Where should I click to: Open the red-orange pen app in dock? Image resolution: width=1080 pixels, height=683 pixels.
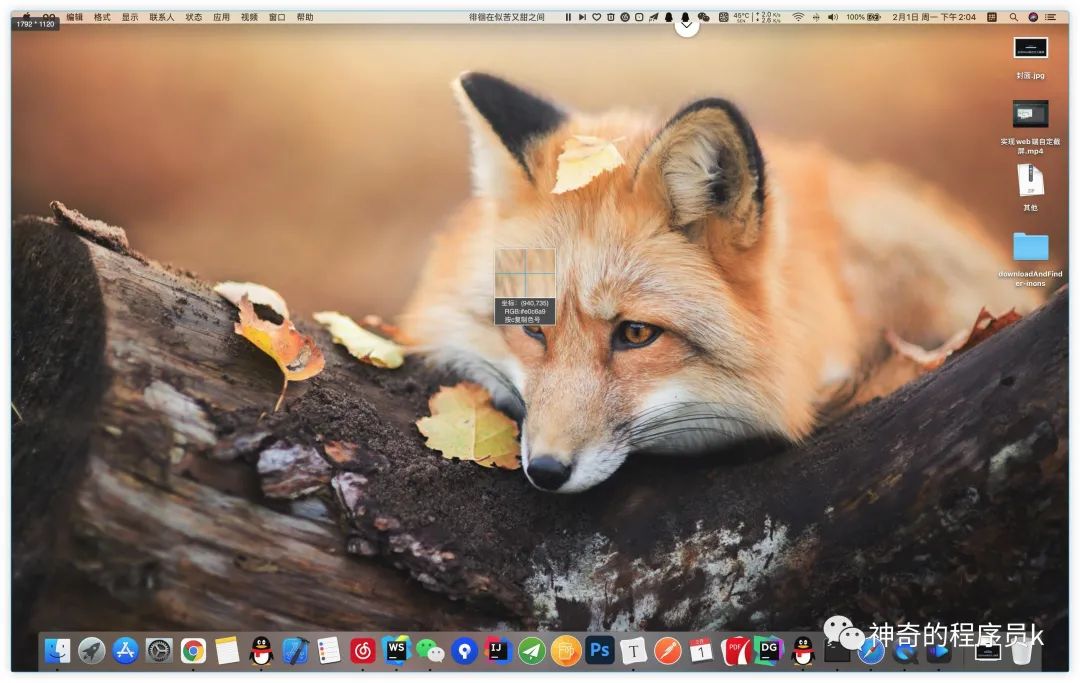[x=667, y=651]
